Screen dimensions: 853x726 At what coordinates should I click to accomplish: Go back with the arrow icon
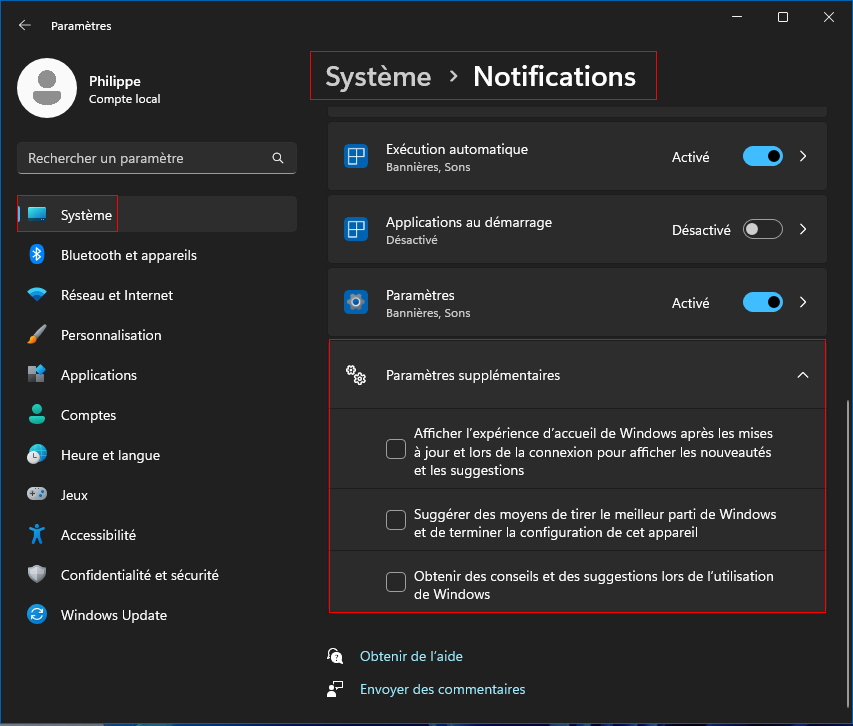click(24, 26)
